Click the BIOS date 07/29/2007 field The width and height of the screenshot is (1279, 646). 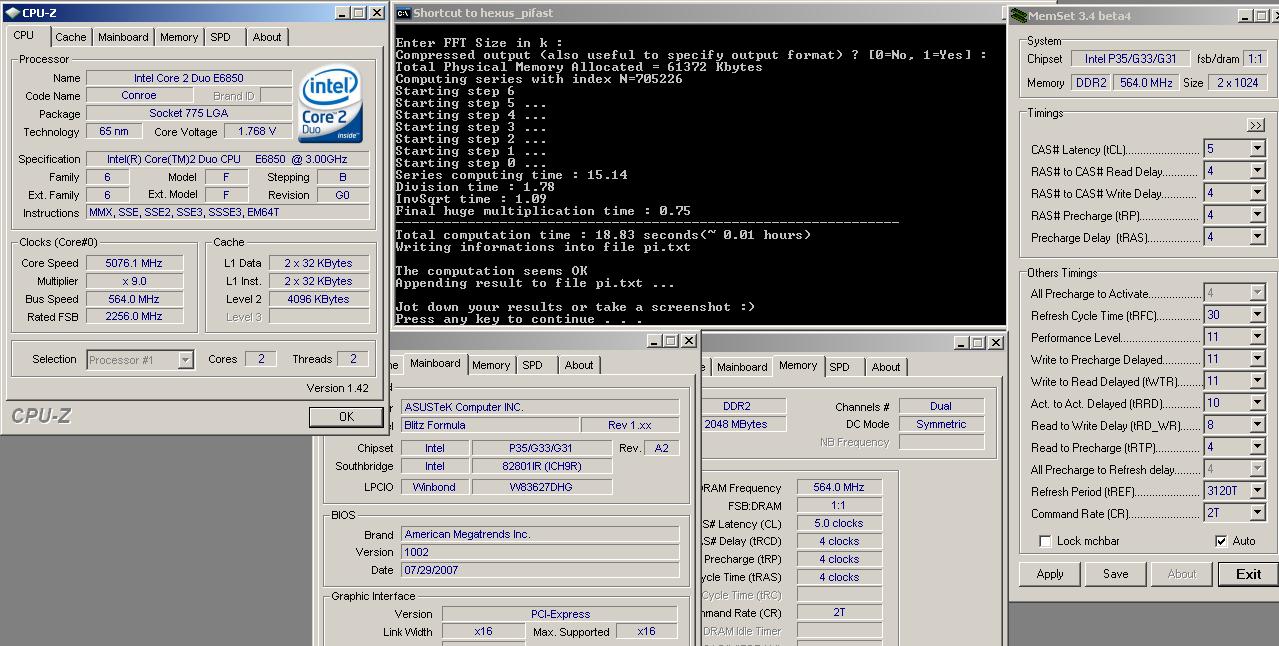tap(540, 570)
